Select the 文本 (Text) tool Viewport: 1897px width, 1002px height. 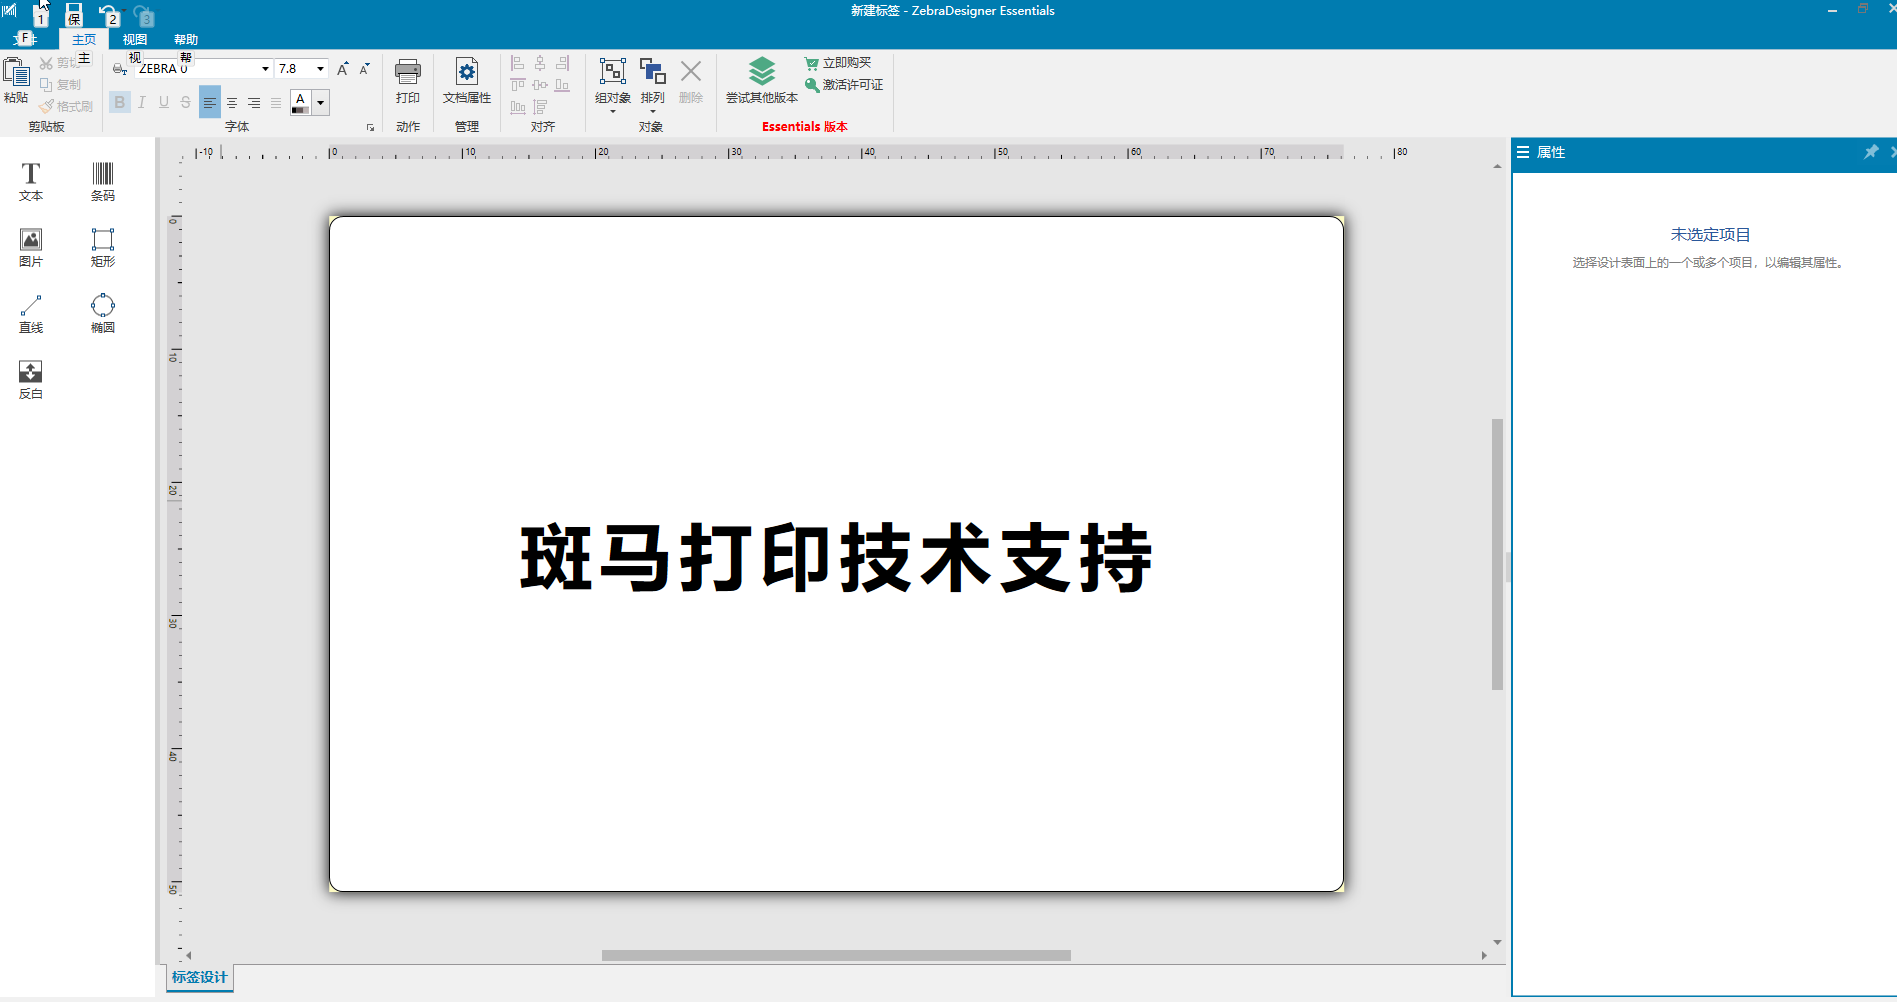point(30,180)
